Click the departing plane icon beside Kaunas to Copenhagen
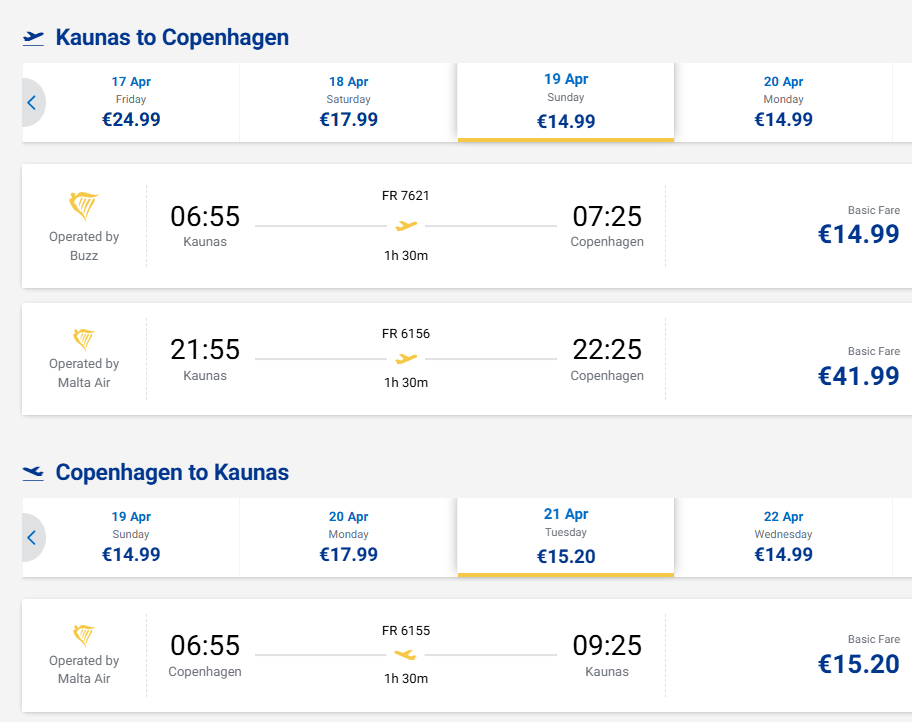This screenshot has width=912, height=722. [34, 38]
